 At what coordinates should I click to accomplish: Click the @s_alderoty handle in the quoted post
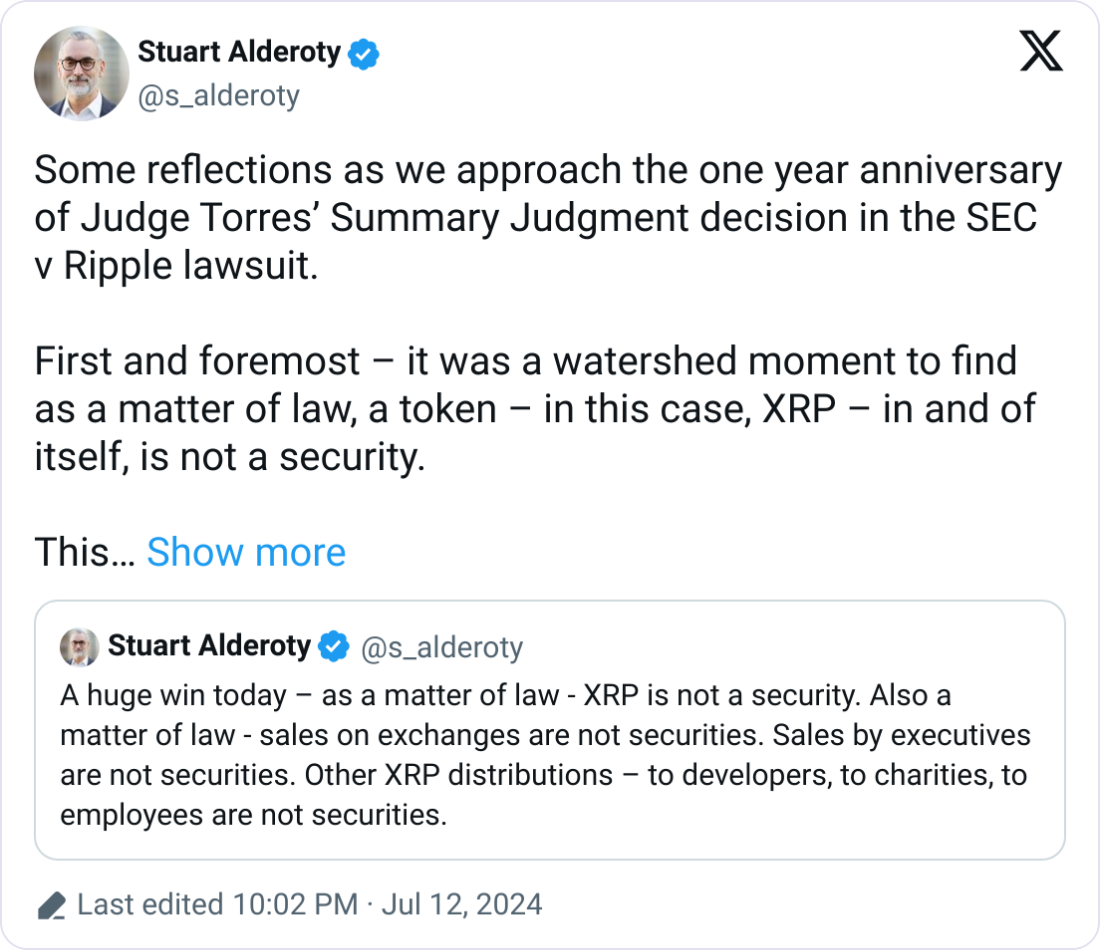[x=440, y=647]
